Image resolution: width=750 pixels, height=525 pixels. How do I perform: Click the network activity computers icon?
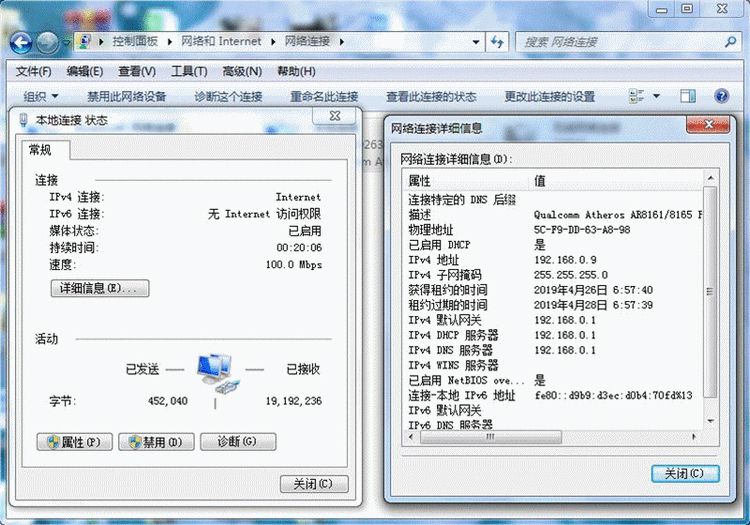[x=217, y=373]
